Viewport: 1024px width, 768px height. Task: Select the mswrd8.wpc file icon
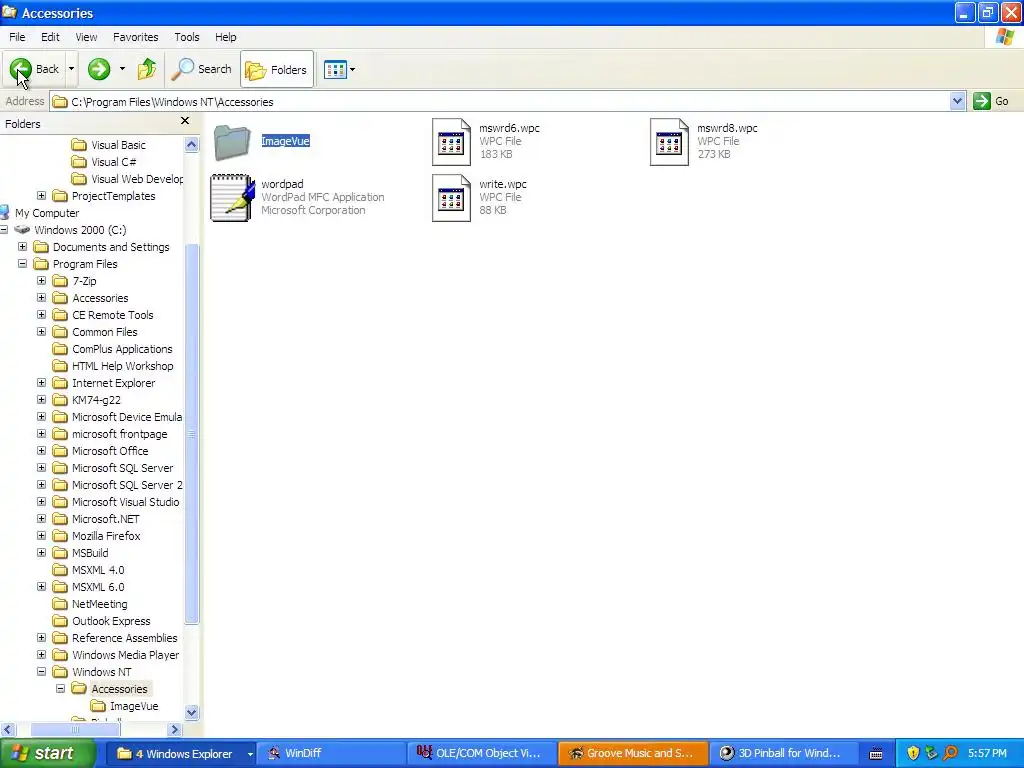coord(669,142)
